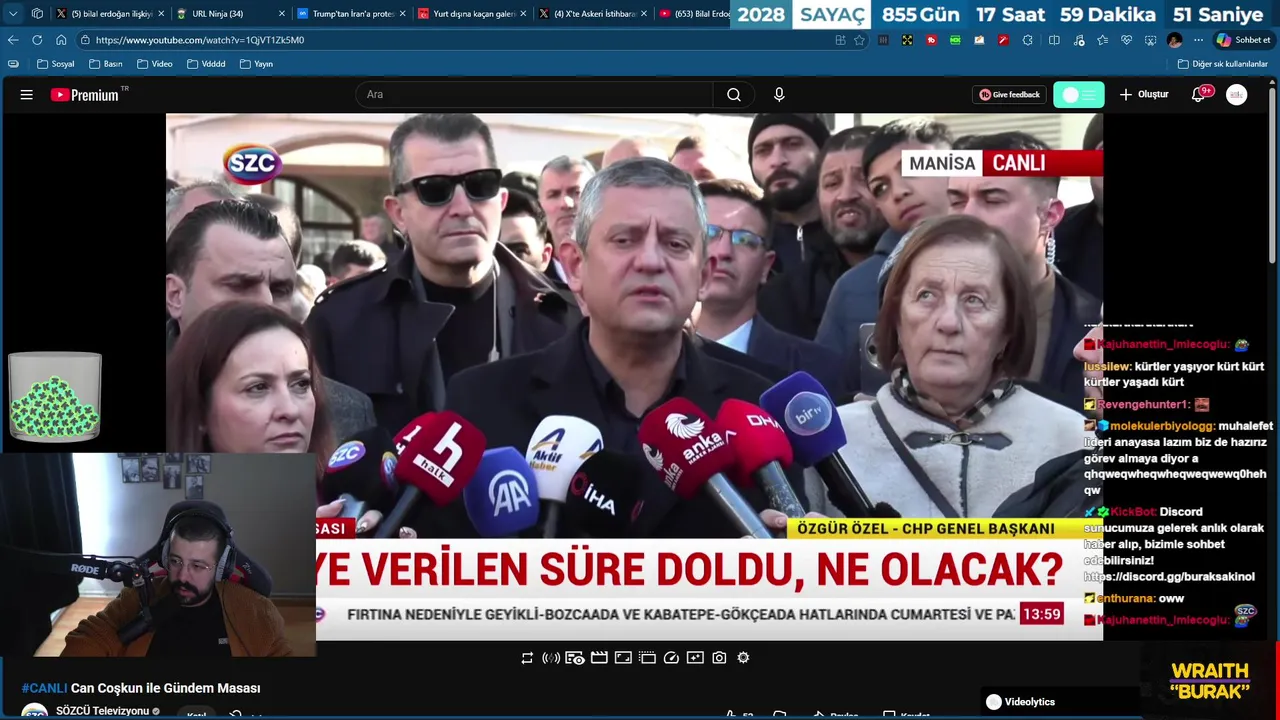Click the pop-up player window icon
The width and height of the screenshot is (1280, 720).
[x=647, y=658]
